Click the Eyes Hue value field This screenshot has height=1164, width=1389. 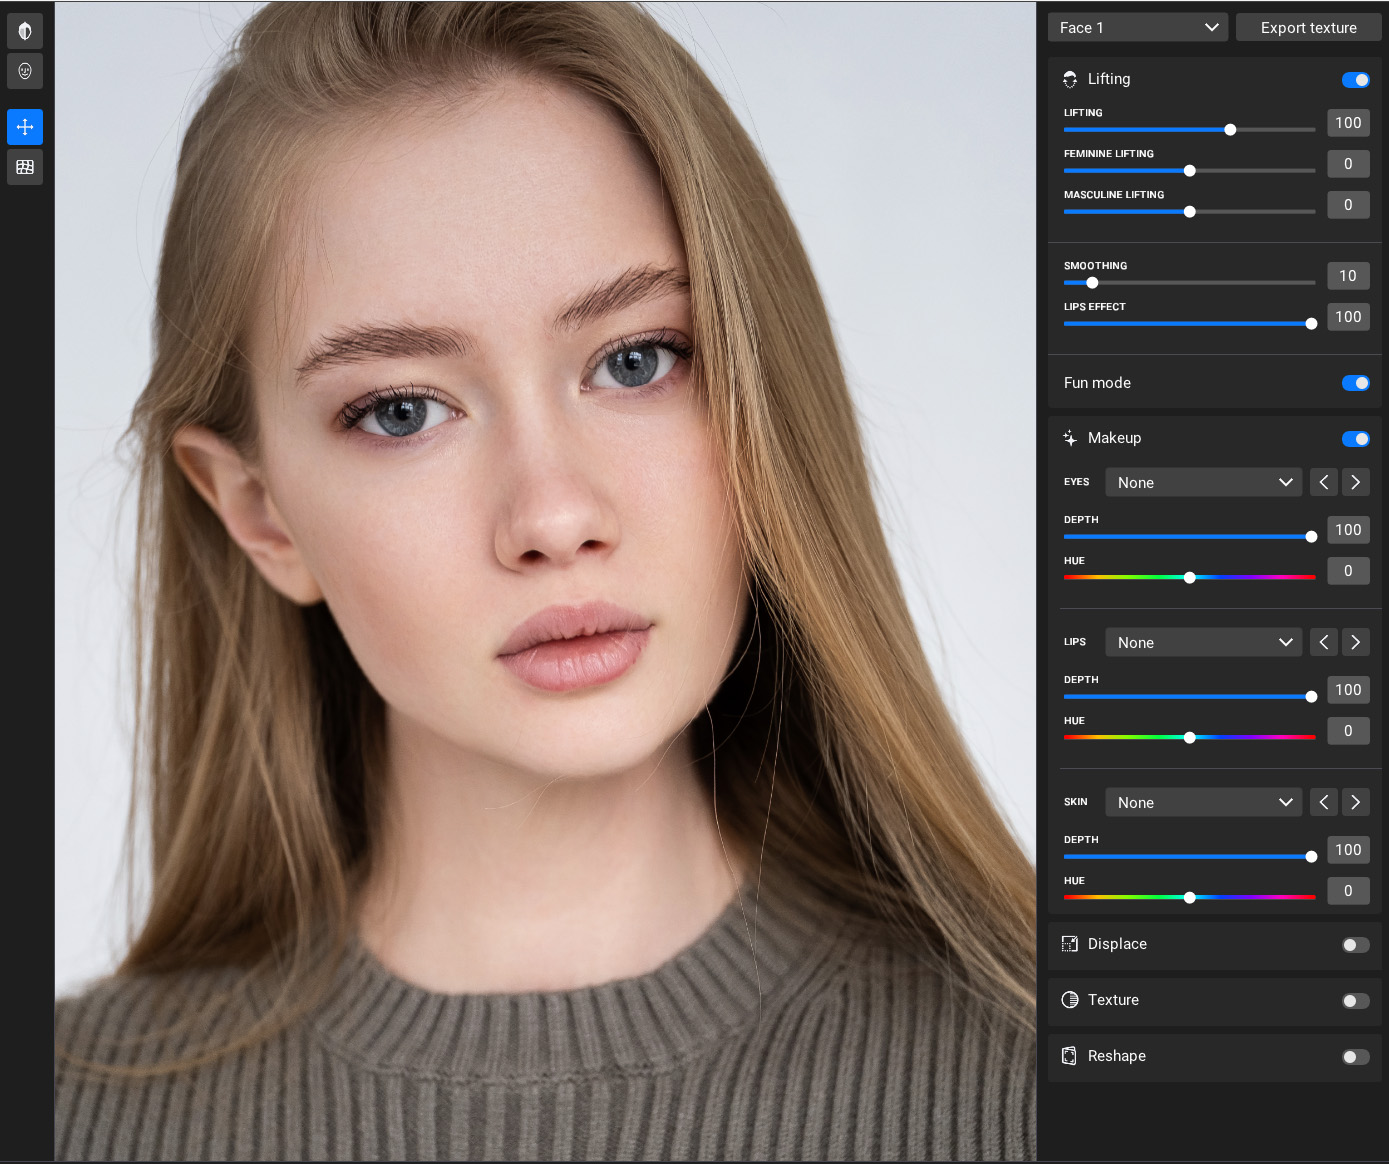1348,571
